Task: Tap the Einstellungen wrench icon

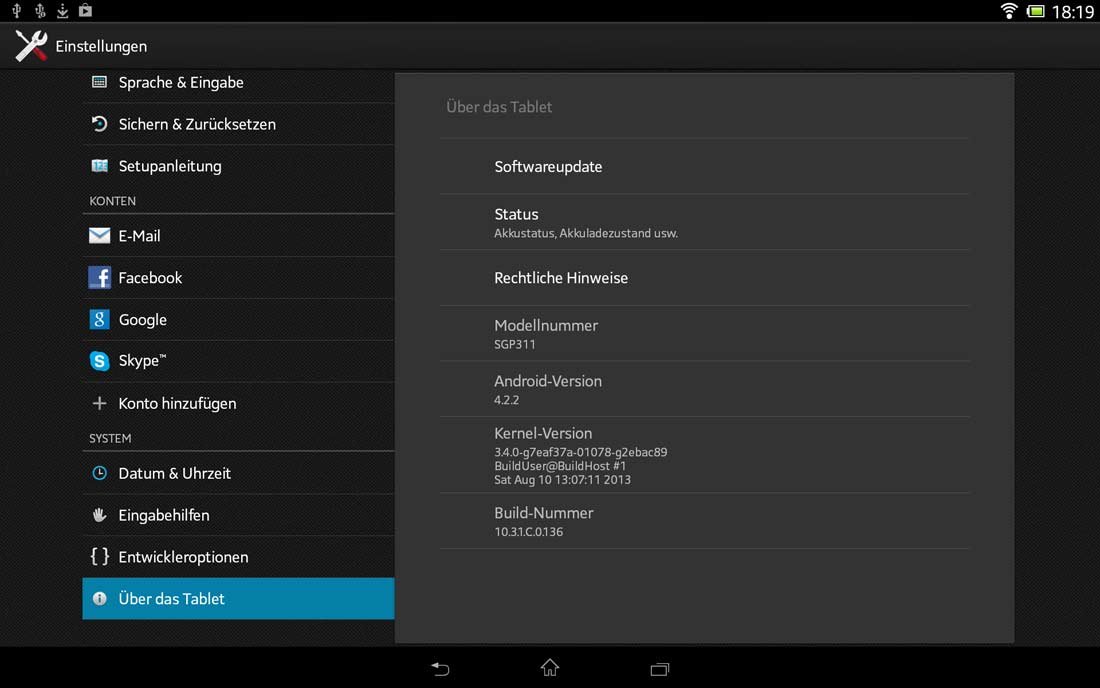Action: click(31, 46)
